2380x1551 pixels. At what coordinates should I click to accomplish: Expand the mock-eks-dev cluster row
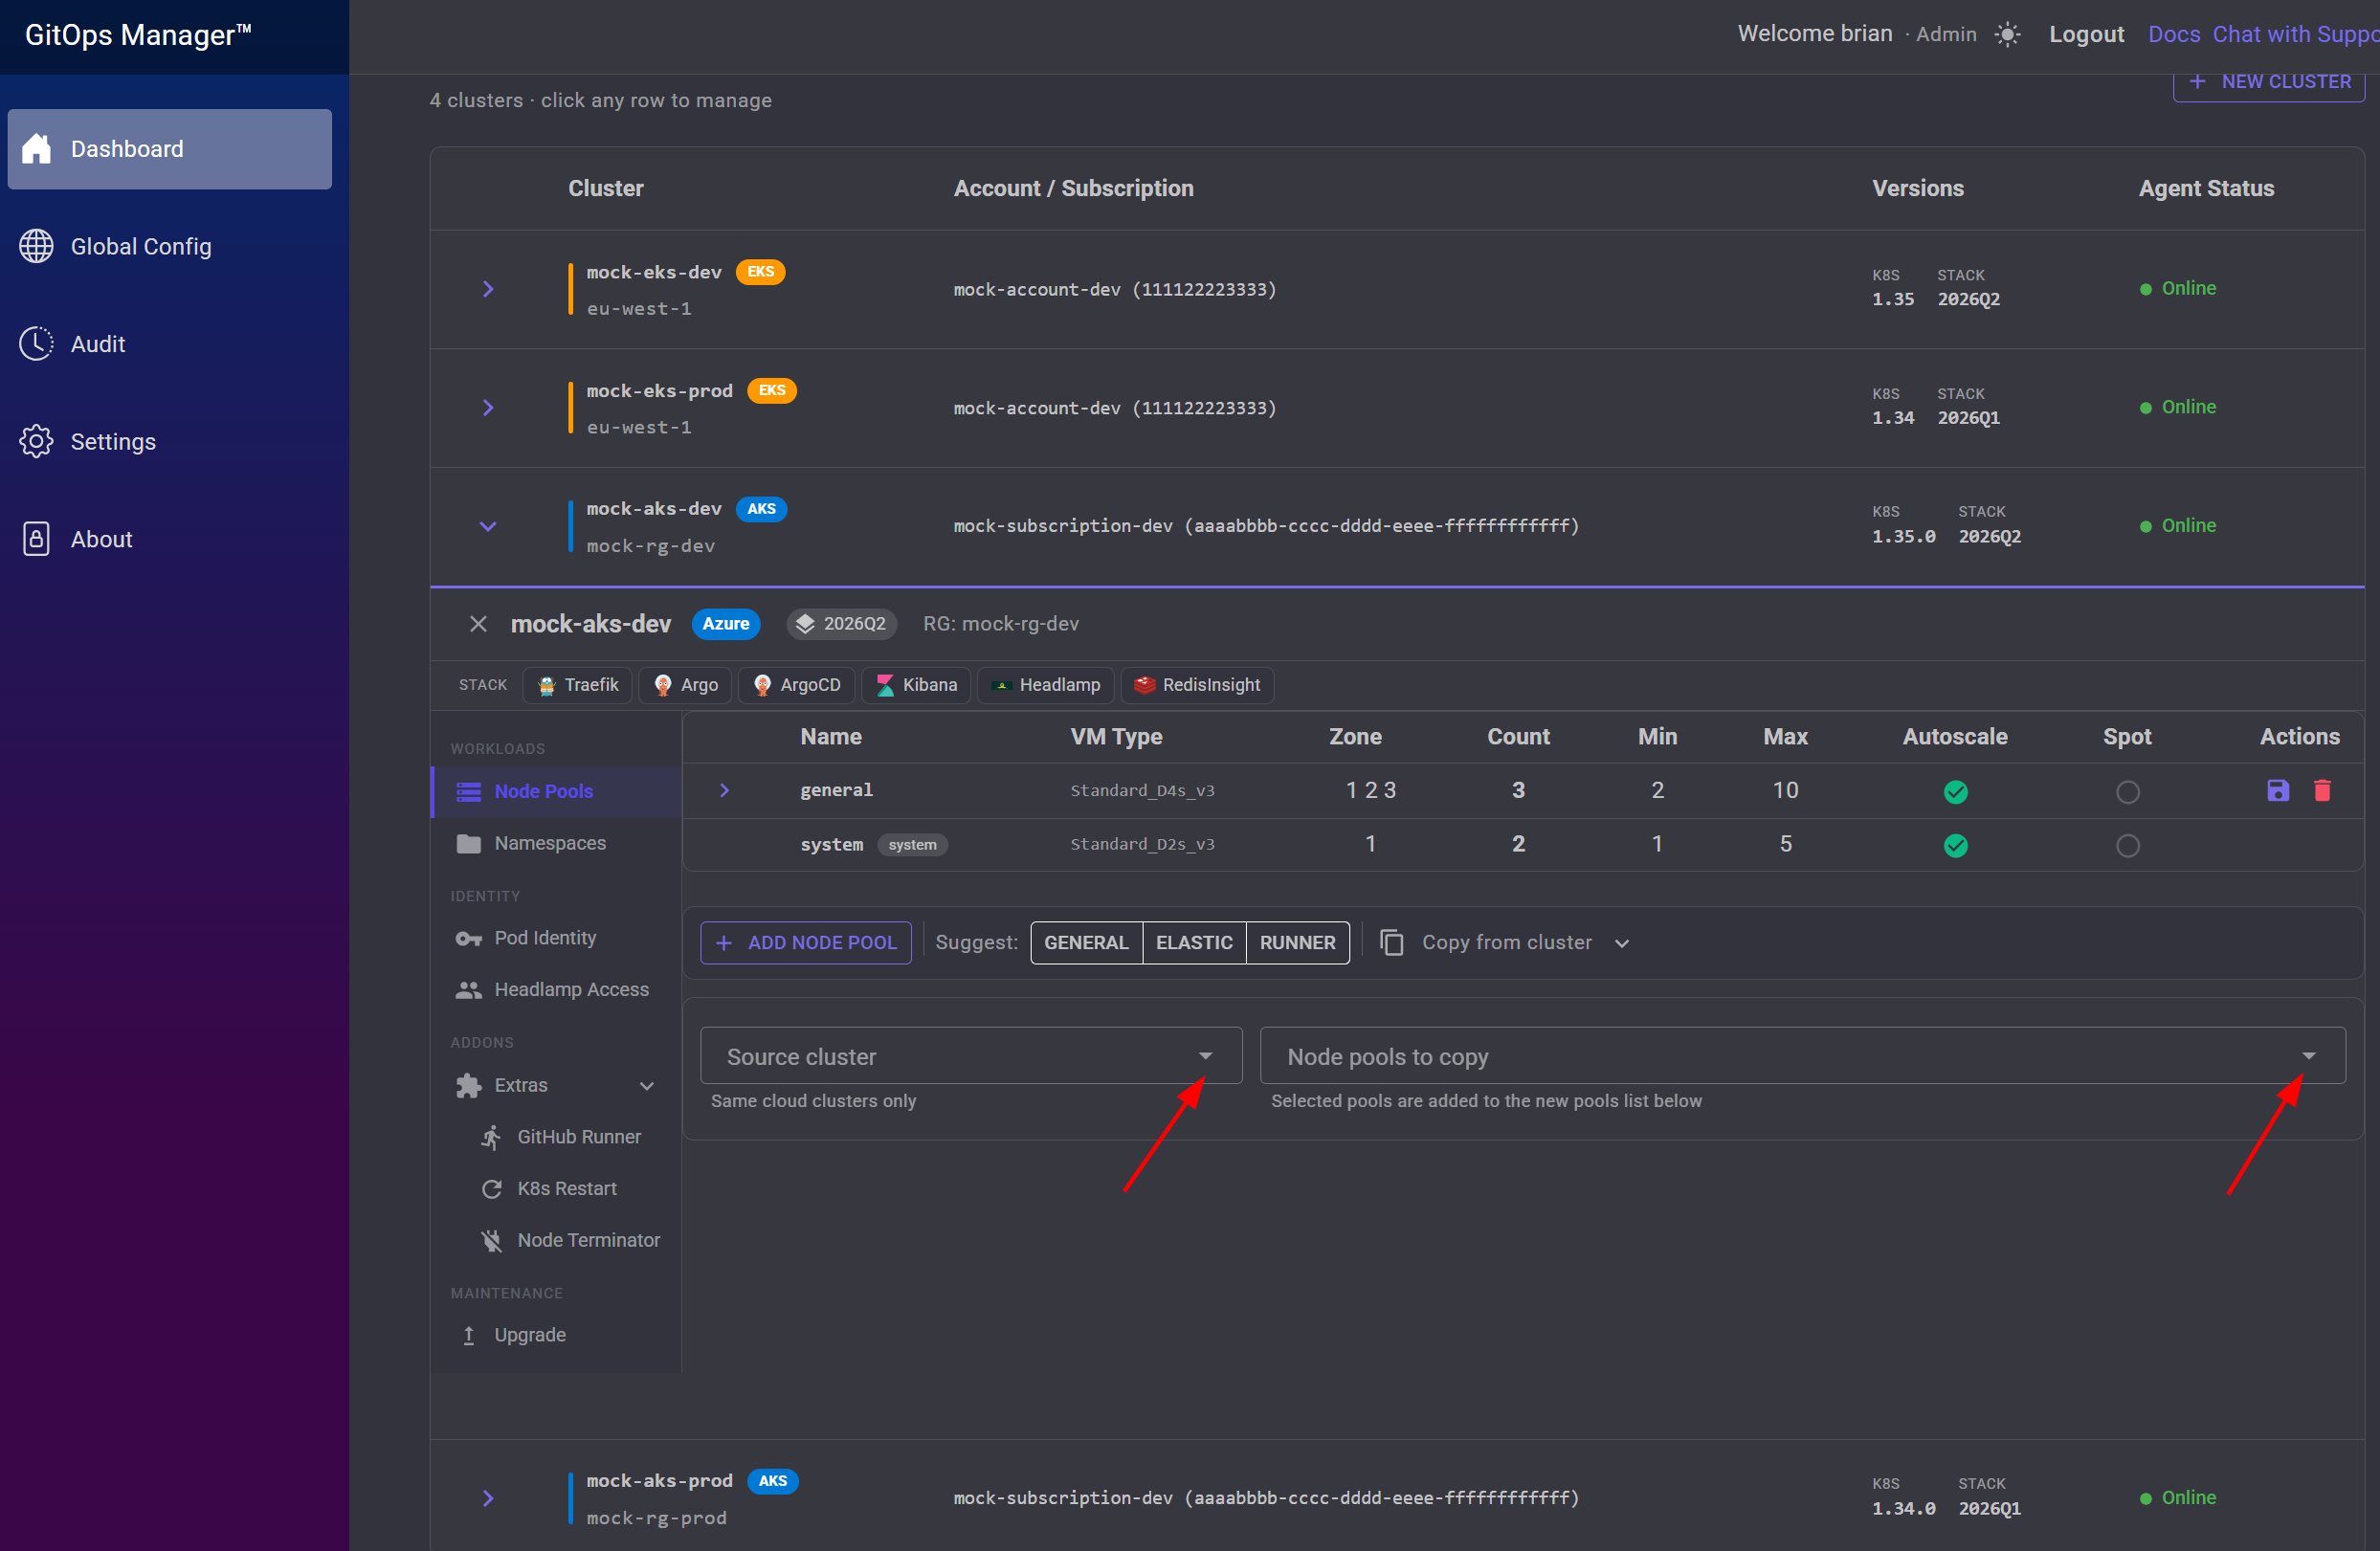coord(488,289)
